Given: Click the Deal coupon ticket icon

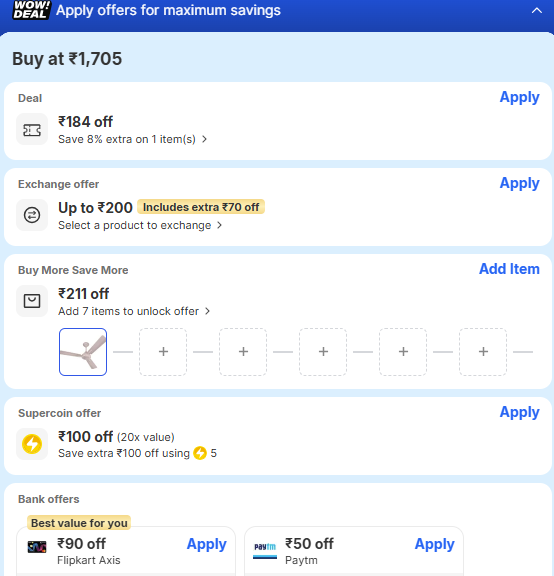Looking at the screenshot, I should click(x=32, y=129).
